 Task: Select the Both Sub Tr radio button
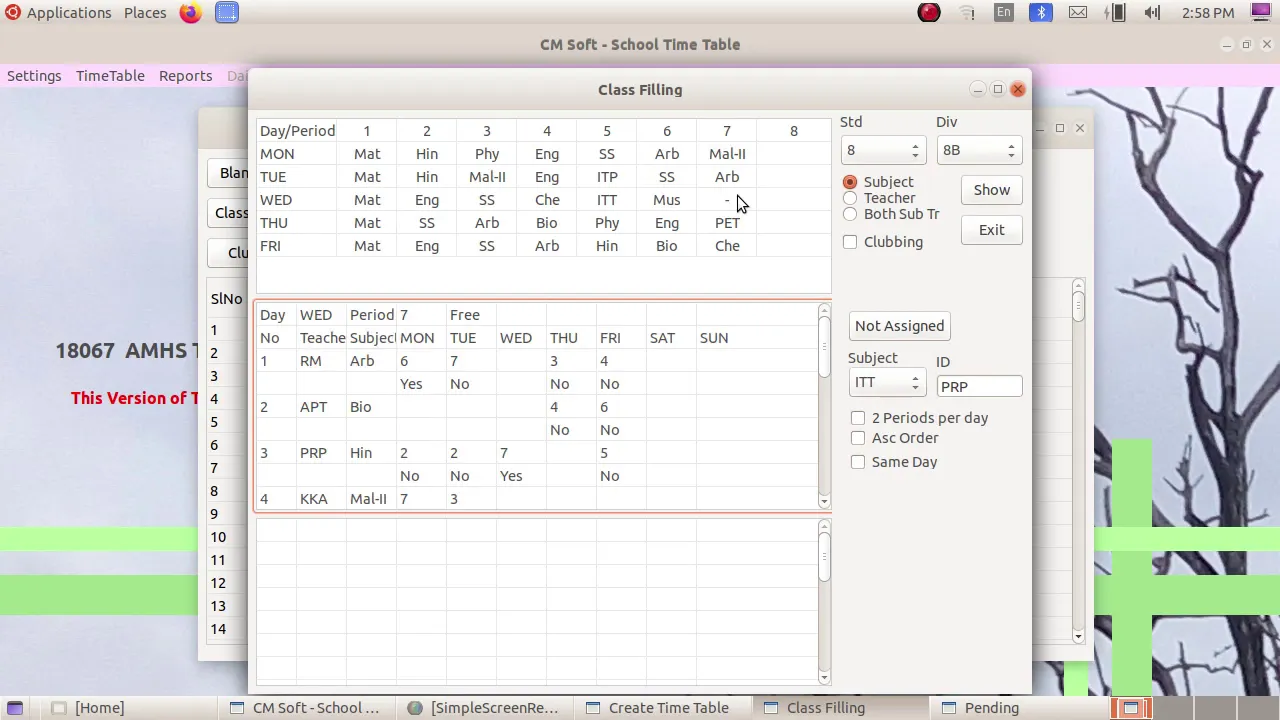click(x=850, y=214)
